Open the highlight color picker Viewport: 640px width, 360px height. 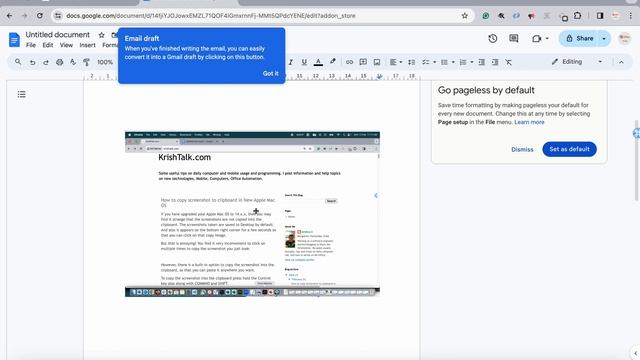(333, 62)
